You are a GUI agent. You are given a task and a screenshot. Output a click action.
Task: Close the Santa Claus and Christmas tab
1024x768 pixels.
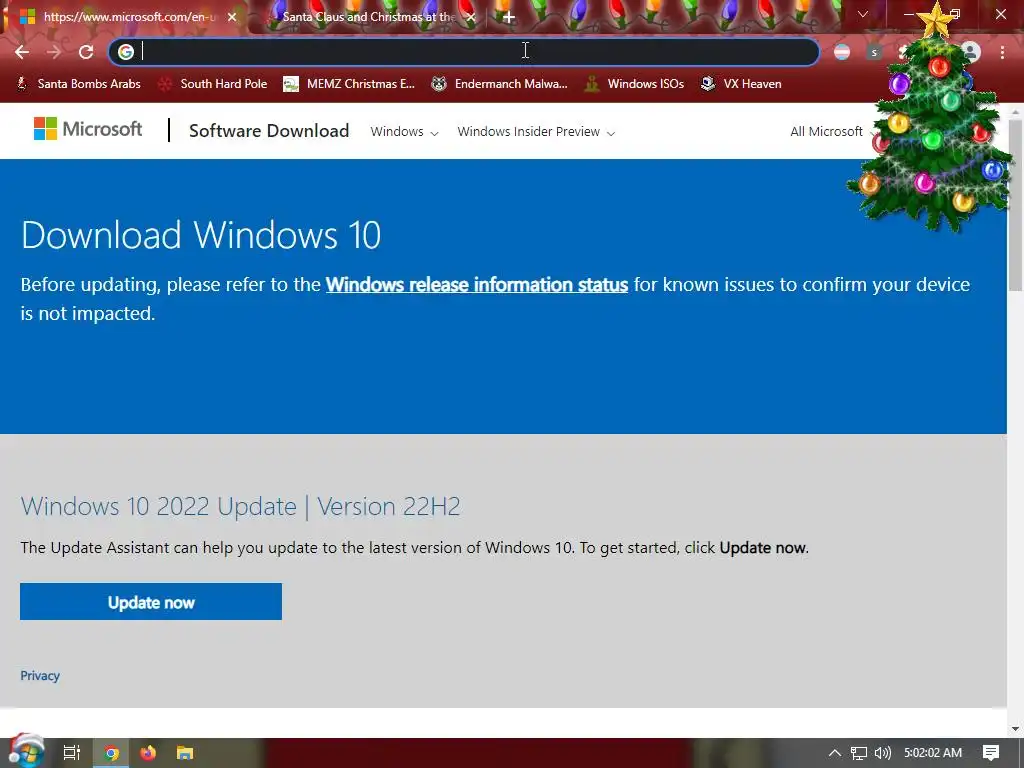471,17
